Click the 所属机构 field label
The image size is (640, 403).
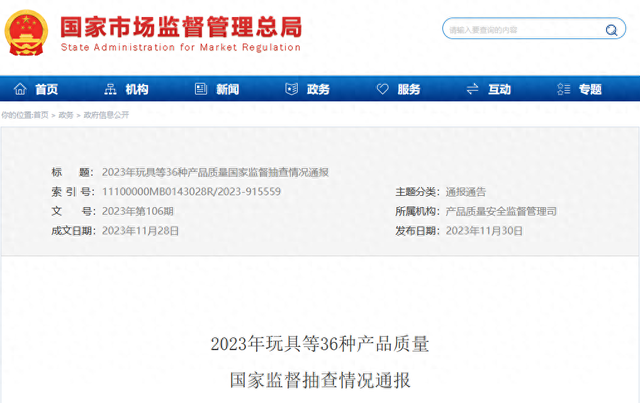point(417,212)
